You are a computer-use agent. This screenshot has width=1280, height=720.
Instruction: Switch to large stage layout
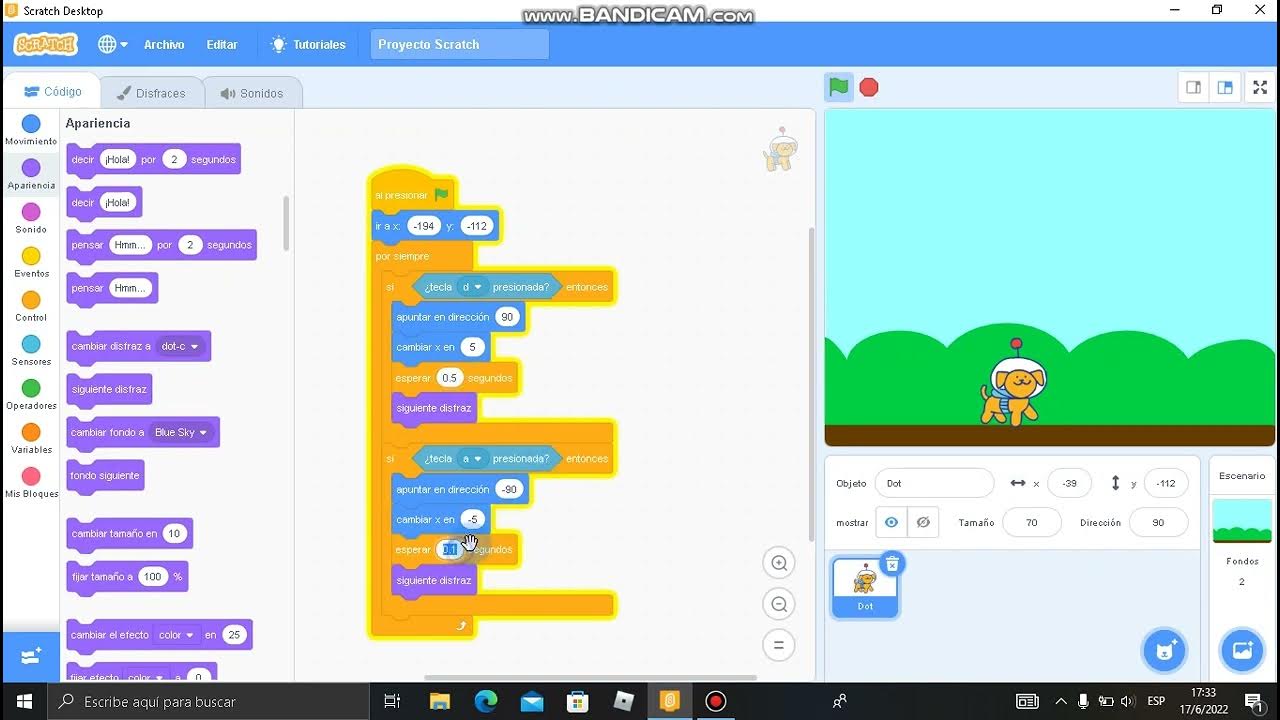click(1224, 87)
